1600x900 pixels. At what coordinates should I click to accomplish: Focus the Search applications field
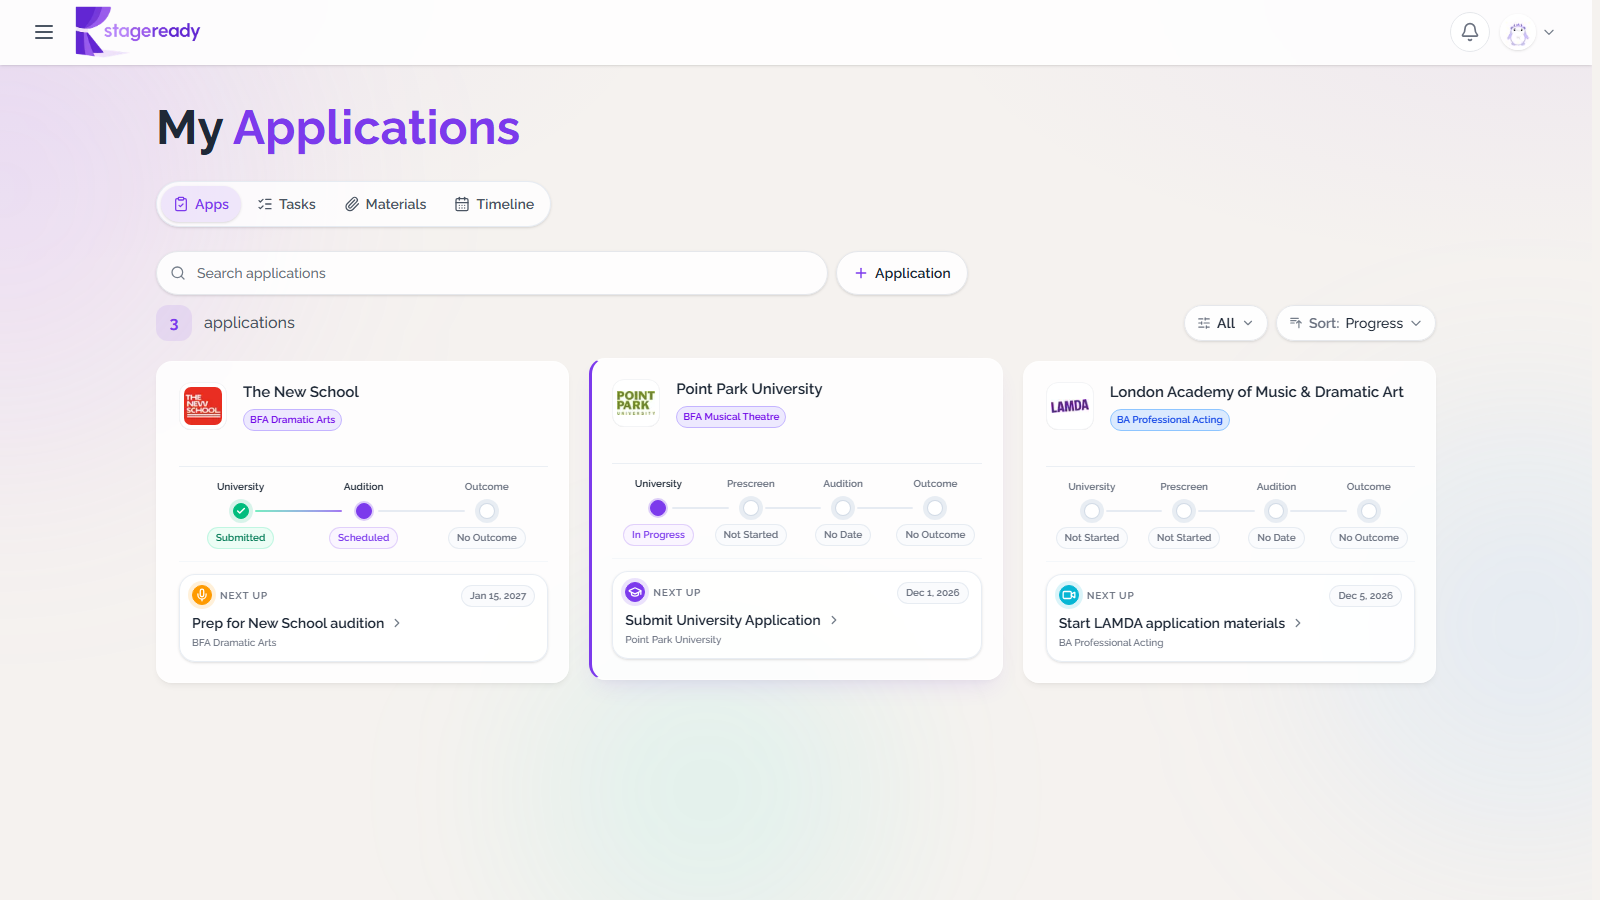[x=492, y=273]
